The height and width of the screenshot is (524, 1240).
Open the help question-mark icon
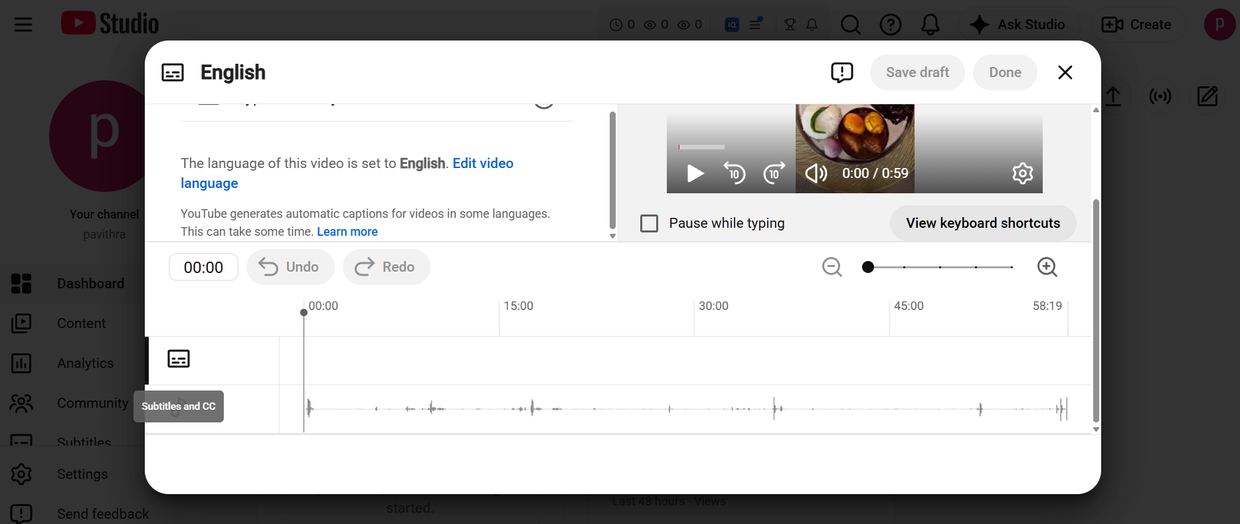click(x=890, y=25)
